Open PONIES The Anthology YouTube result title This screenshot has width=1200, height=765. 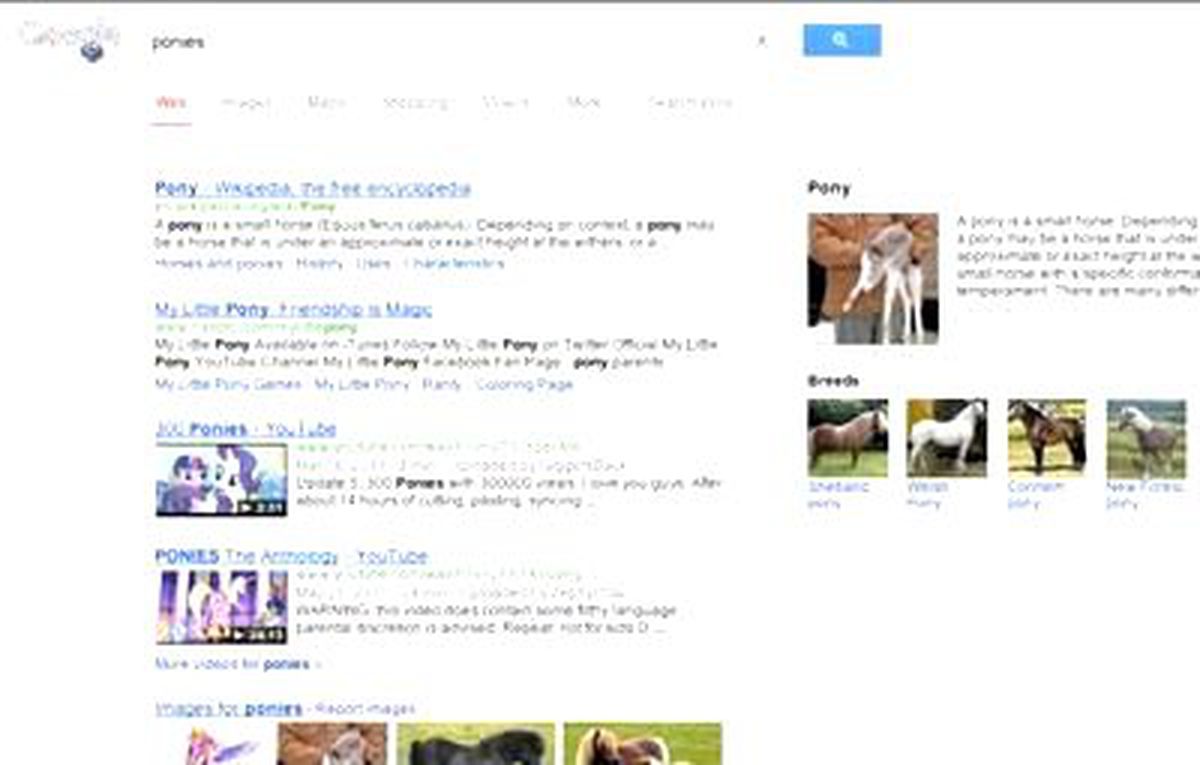click(291, 556)
